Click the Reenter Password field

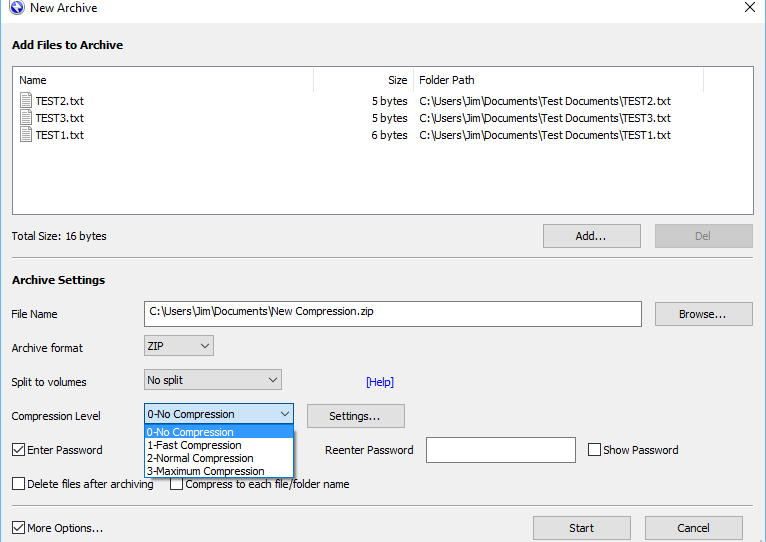tap(501, 450)
